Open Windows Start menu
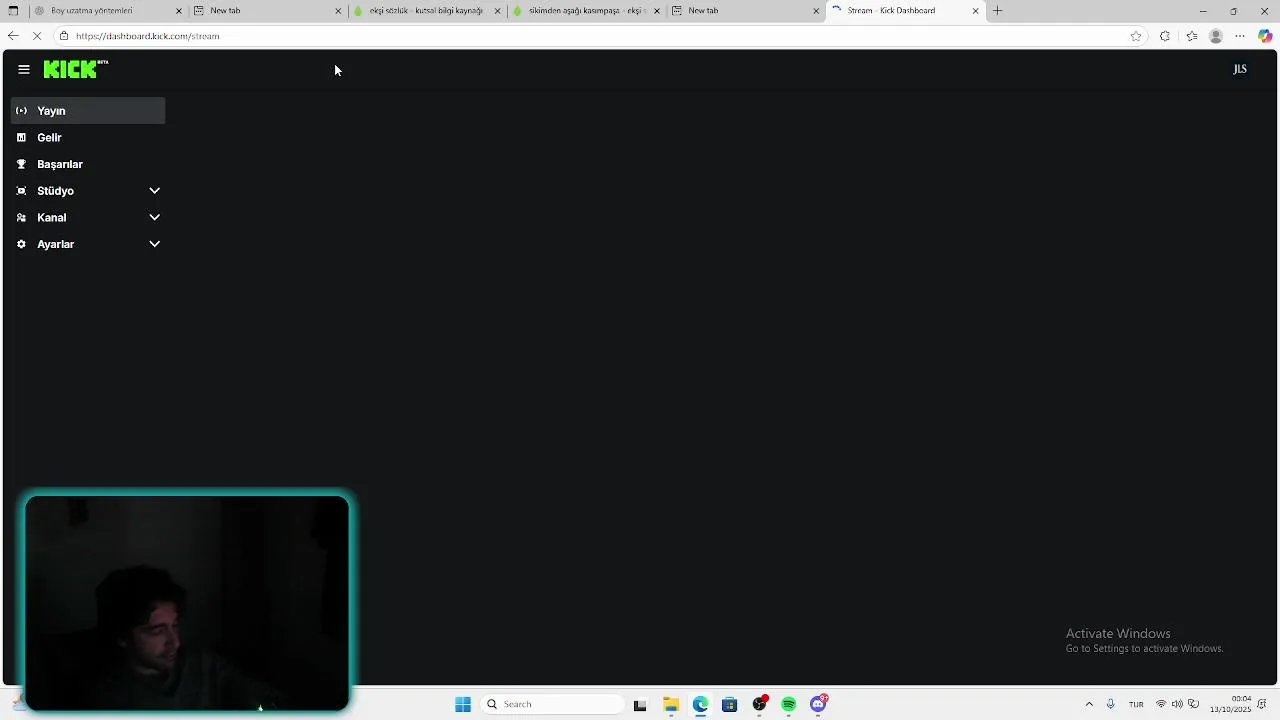1280x720 pixels. coord(463,704)
